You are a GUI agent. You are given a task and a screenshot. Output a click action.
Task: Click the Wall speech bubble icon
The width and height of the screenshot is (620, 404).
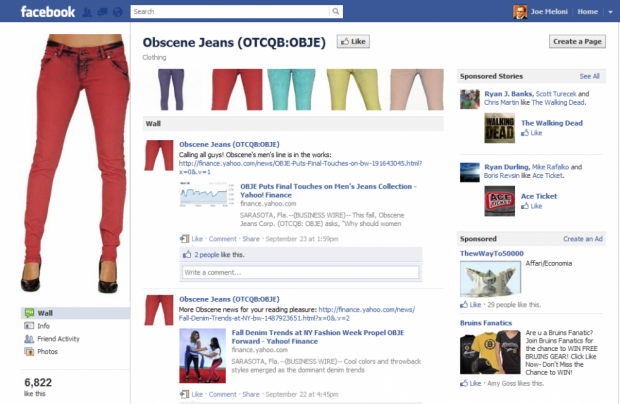[x=29, y=313]
